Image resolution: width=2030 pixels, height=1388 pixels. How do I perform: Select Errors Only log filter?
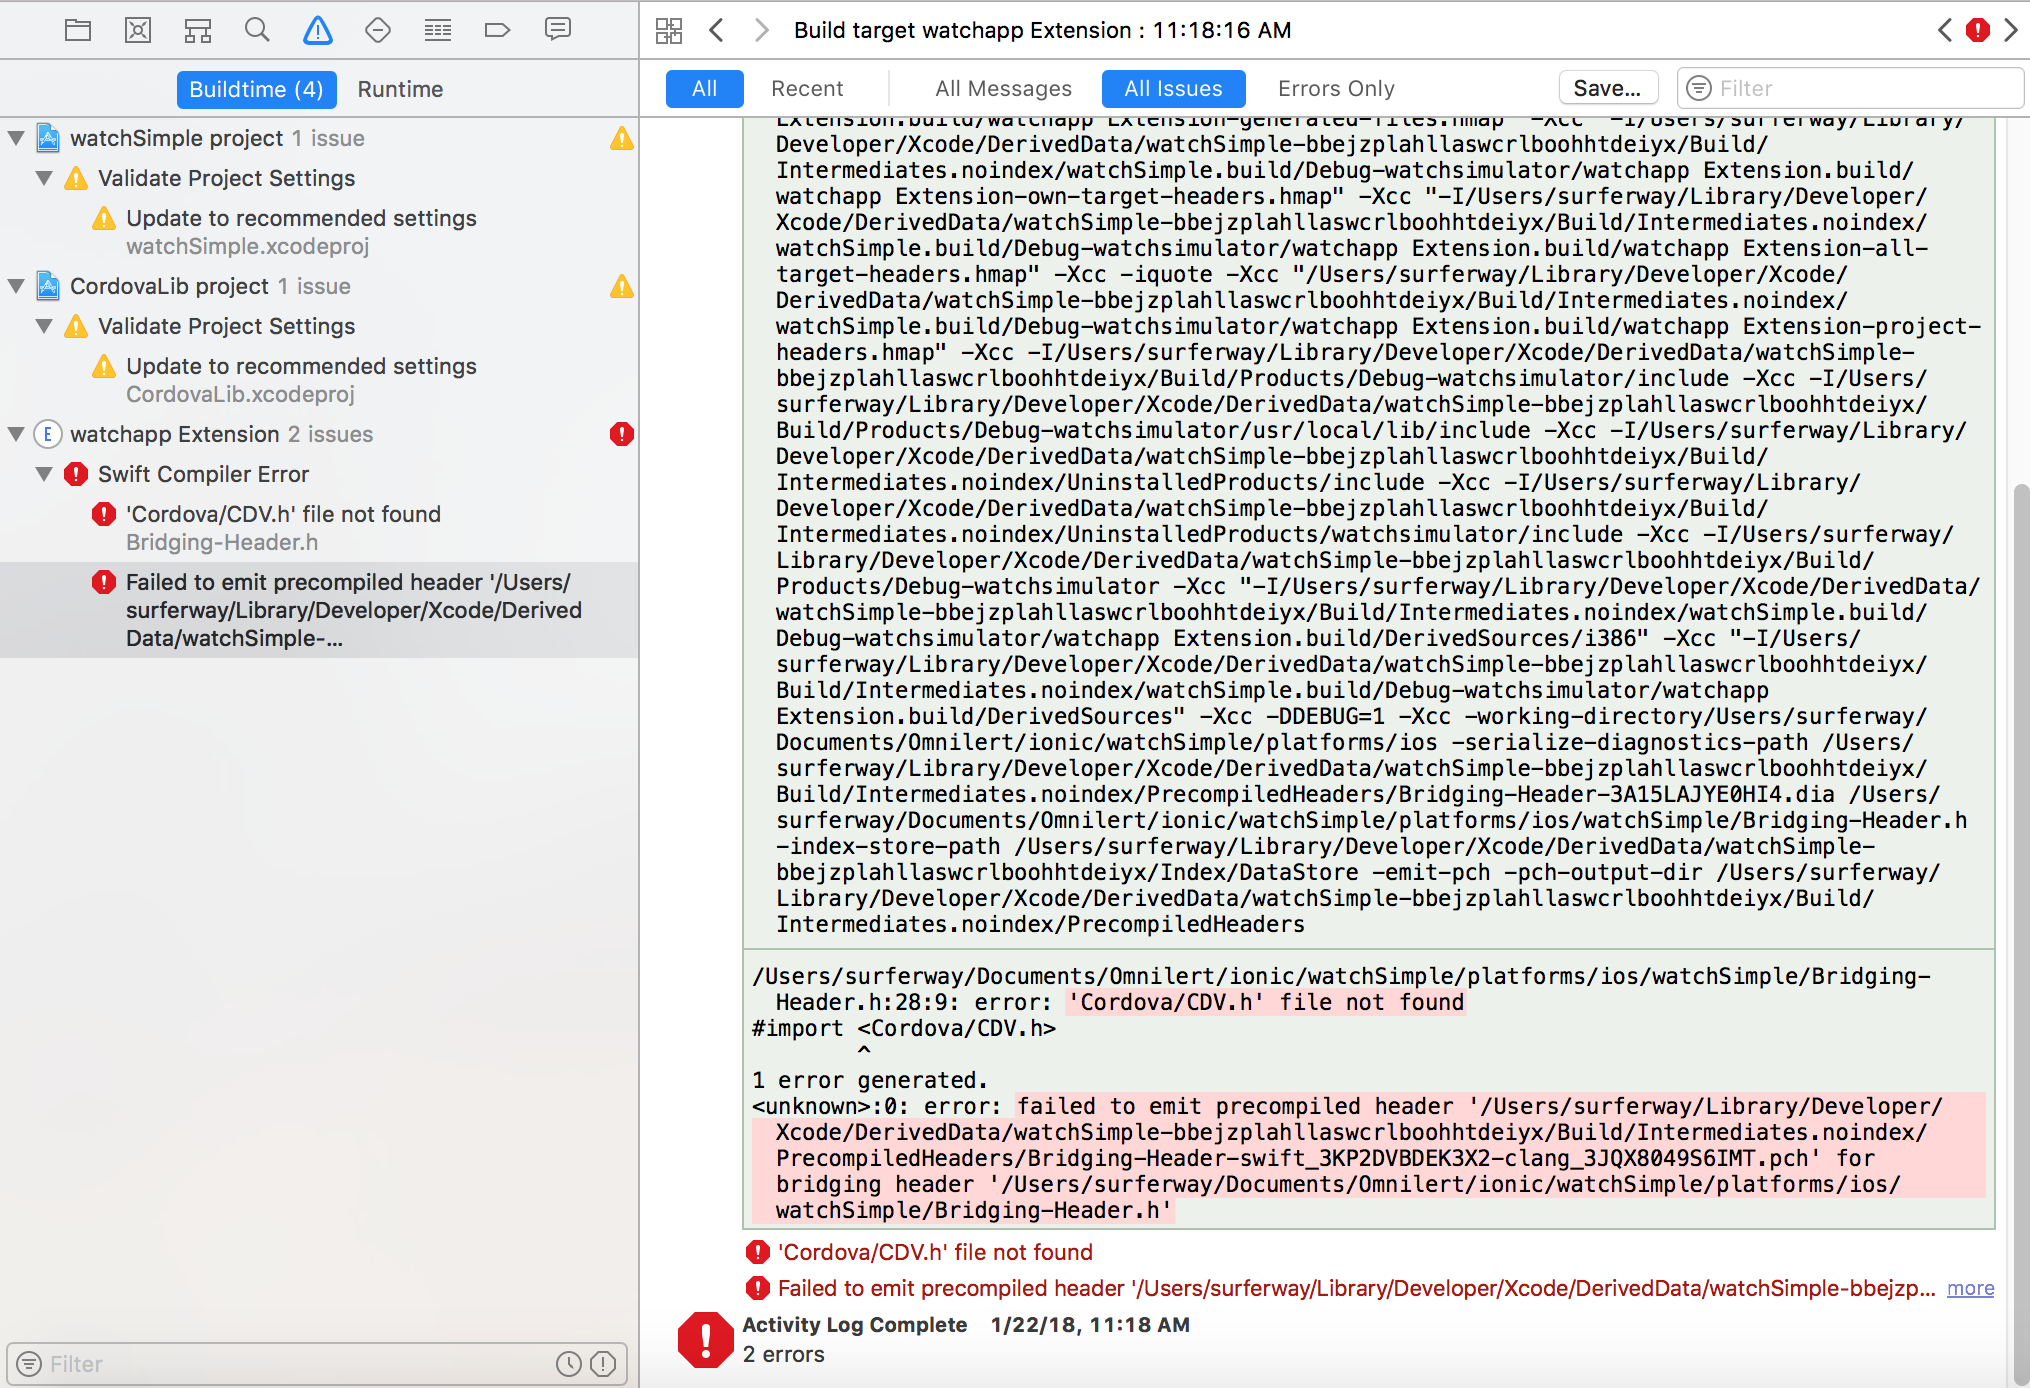[x=1336, y=89]
